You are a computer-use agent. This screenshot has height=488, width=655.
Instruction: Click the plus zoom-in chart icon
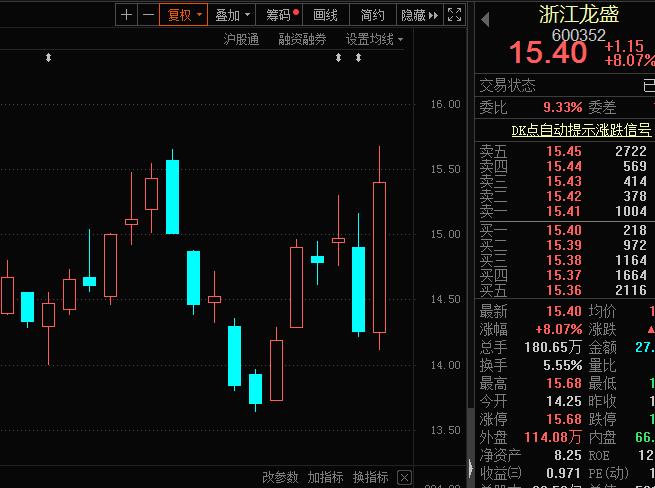click(x=126, y=15)
